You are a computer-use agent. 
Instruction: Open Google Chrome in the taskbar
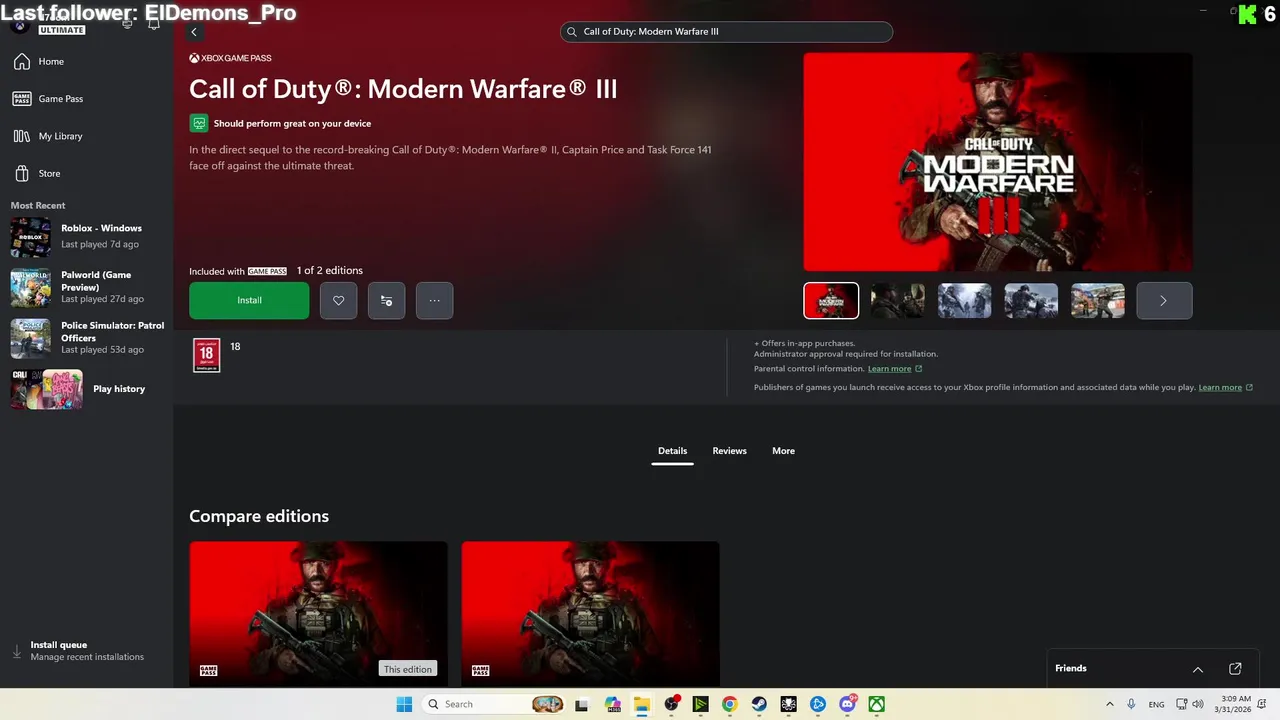[x=730, y=704]
